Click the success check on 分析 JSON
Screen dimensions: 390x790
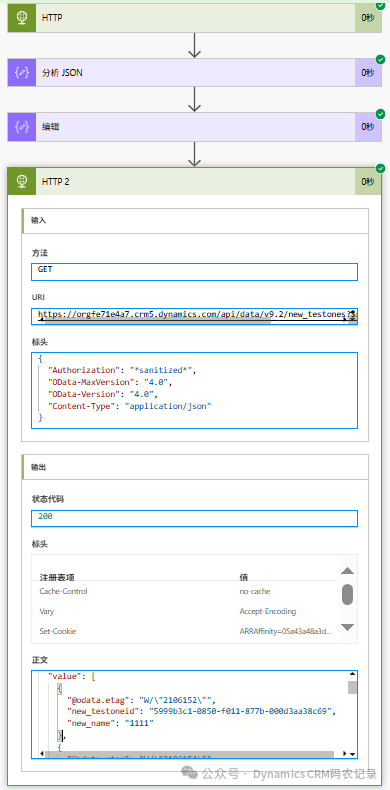point(380,59)
